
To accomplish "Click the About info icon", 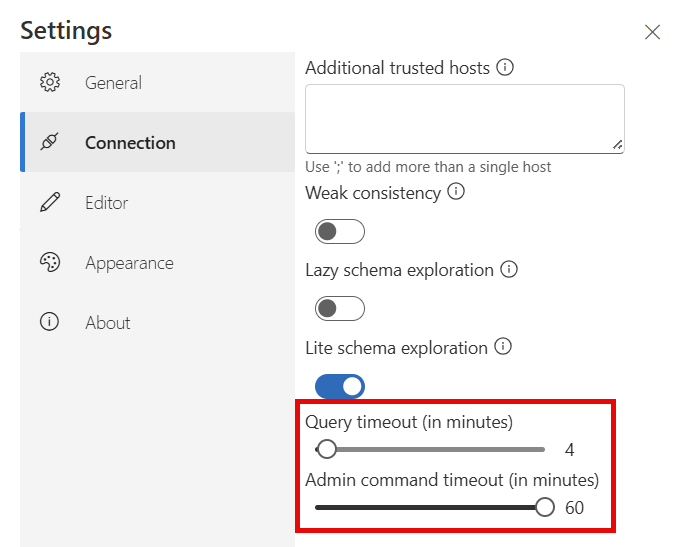I will [49, 323].
